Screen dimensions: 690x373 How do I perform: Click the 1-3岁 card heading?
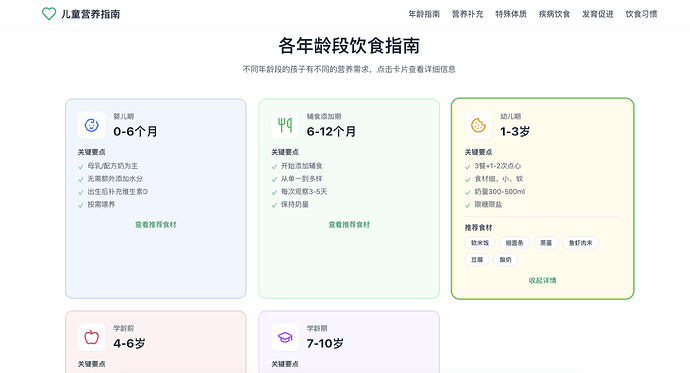pyautogui.click(x=515, y=132)
